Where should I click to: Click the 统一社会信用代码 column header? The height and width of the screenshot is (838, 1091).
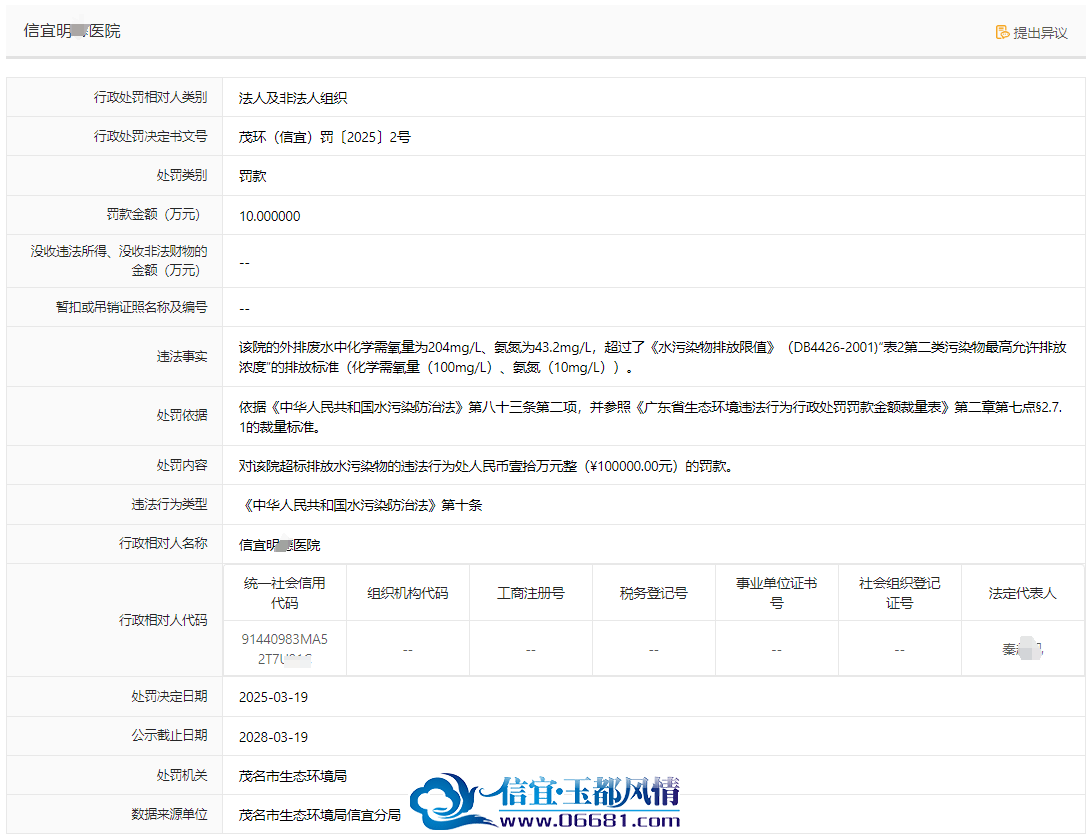(285, 593)
